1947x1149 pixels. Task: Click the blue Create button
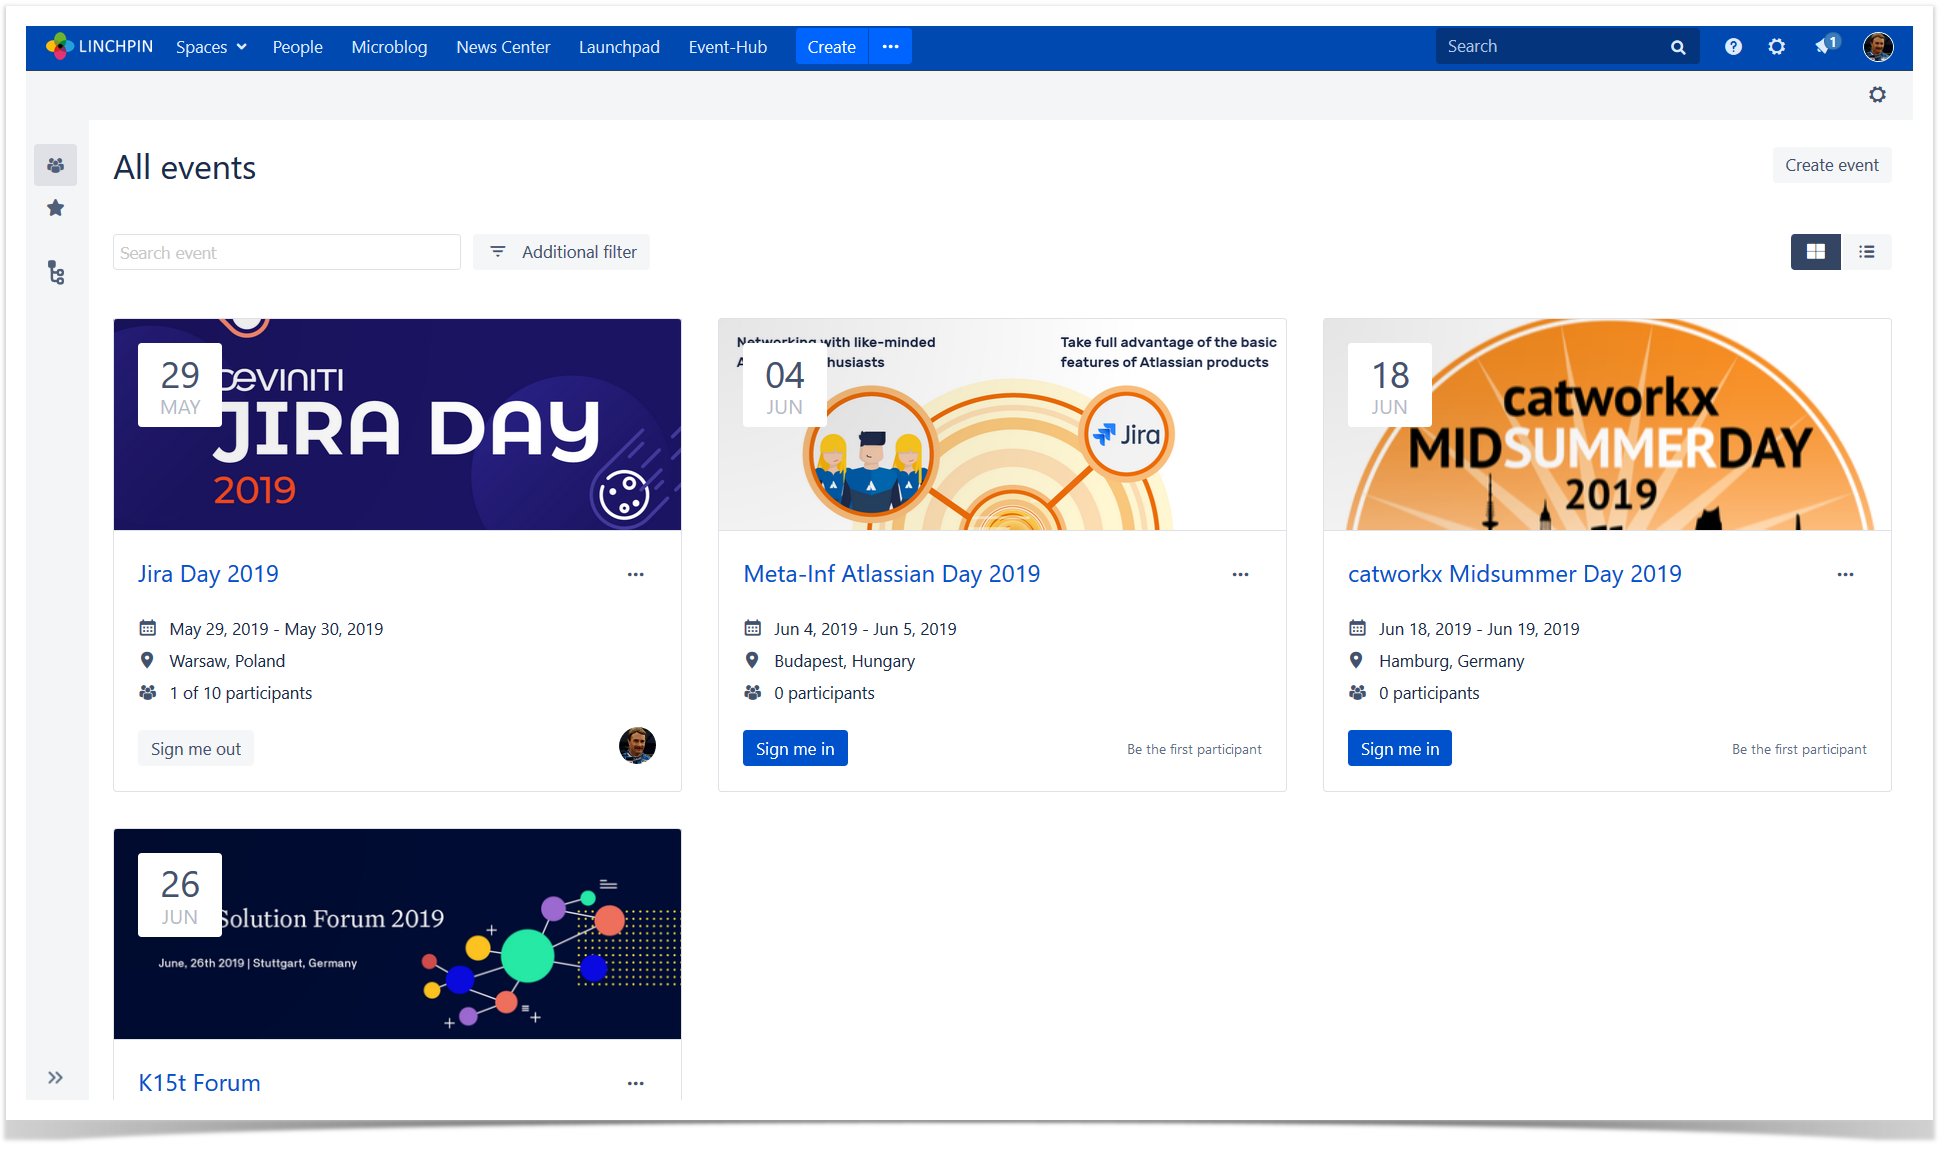831,47
